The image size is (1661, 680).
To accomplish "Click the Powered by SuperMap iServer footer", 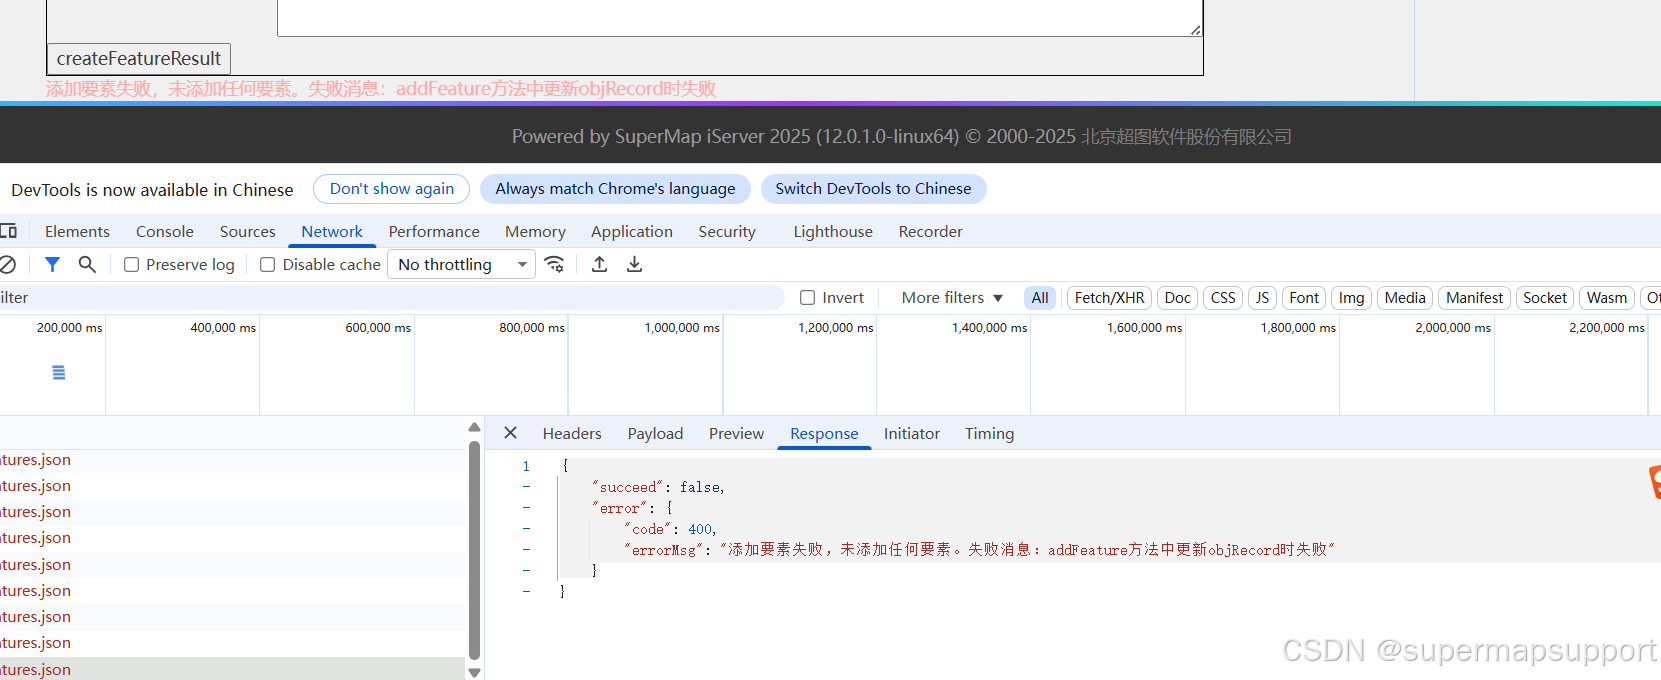I will [902, 136].
